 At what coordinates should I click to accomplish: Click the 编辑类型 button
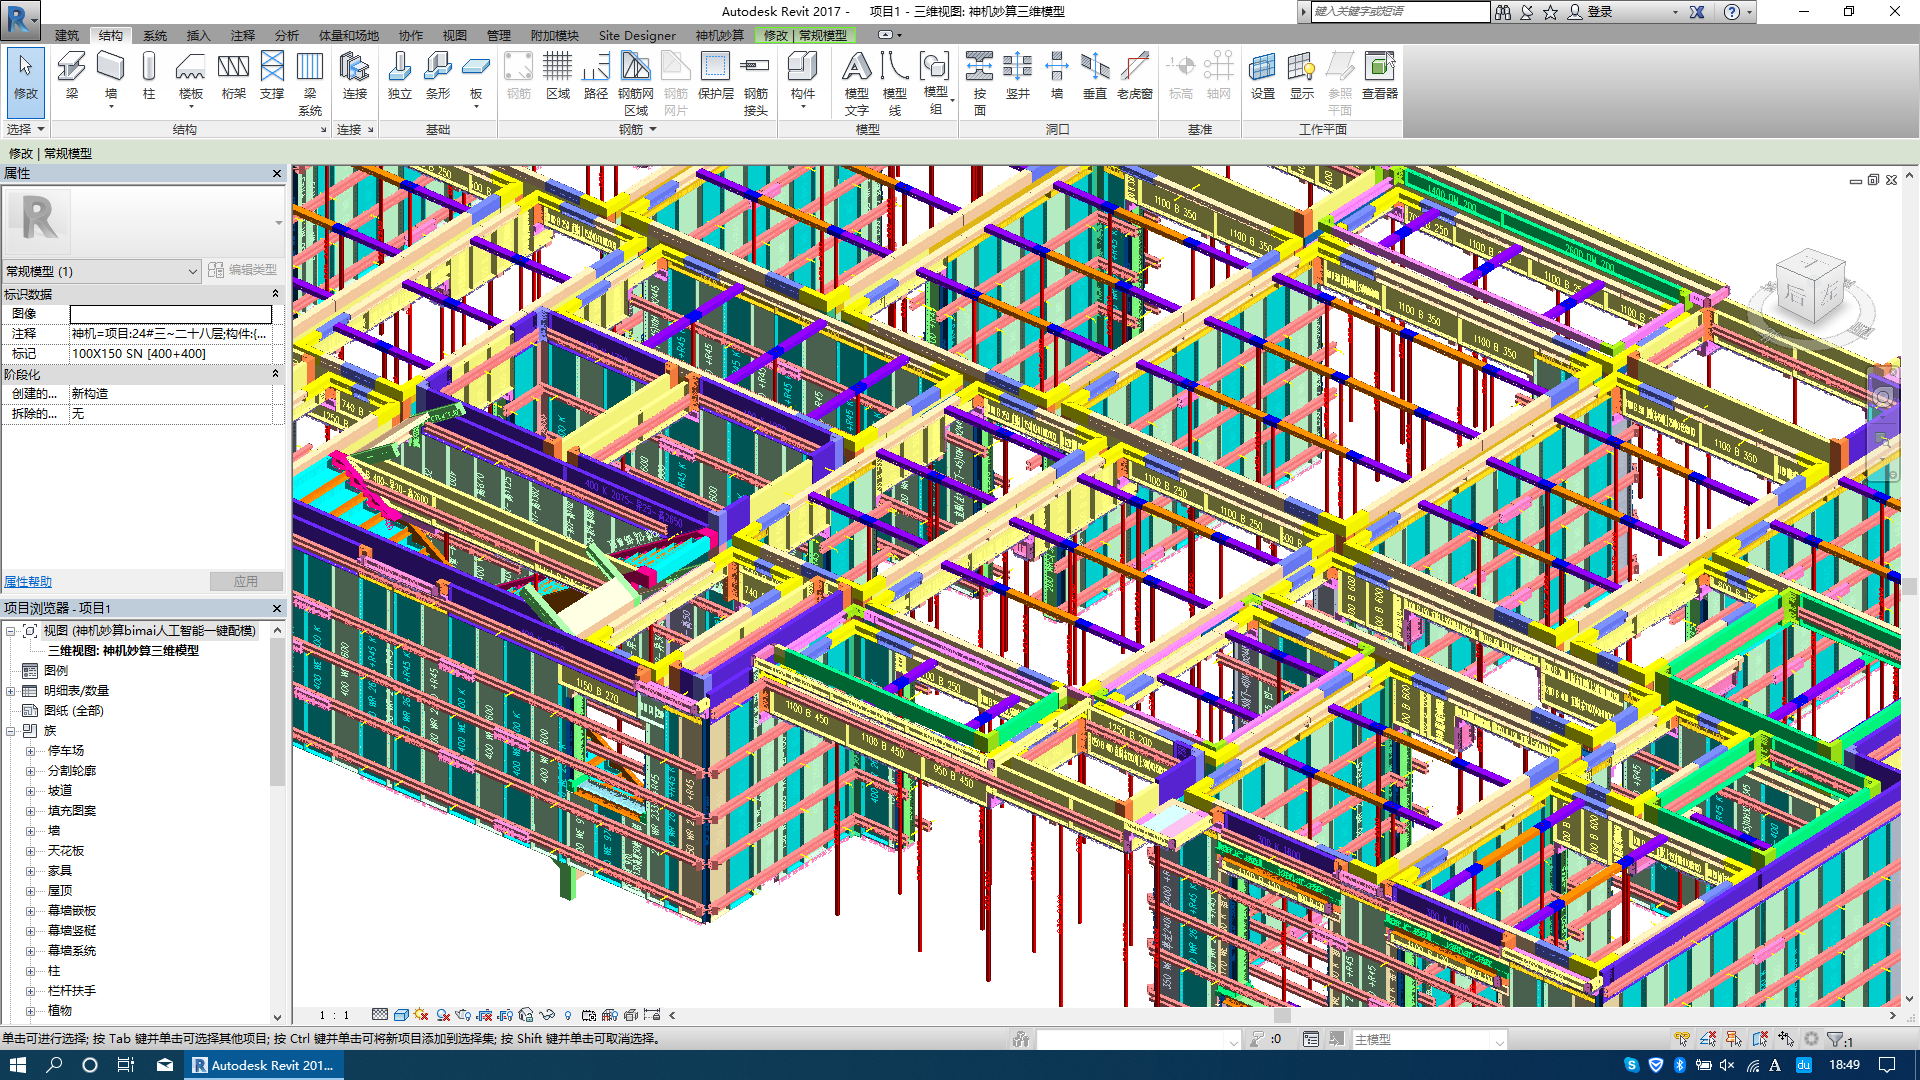pyautogui.click(x=243, y=270)
